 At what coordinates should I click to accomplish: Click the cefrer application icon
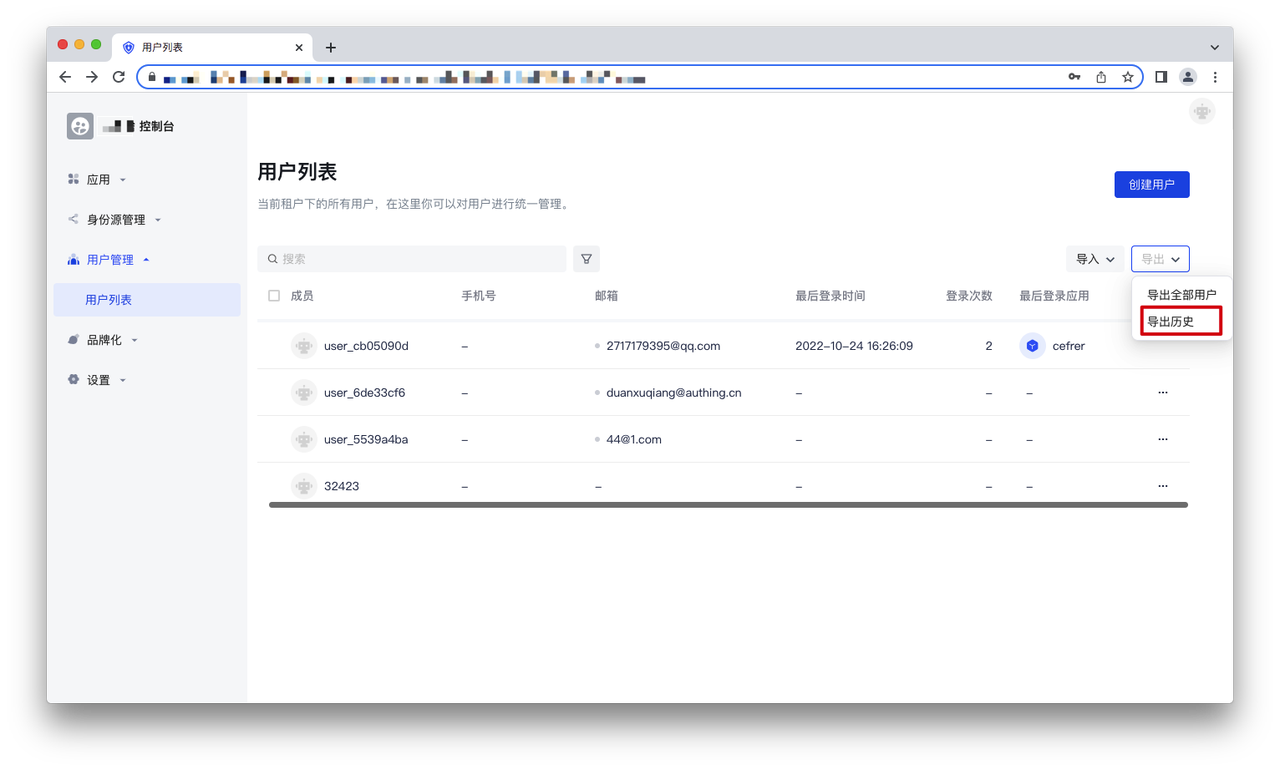[1032, 346]
